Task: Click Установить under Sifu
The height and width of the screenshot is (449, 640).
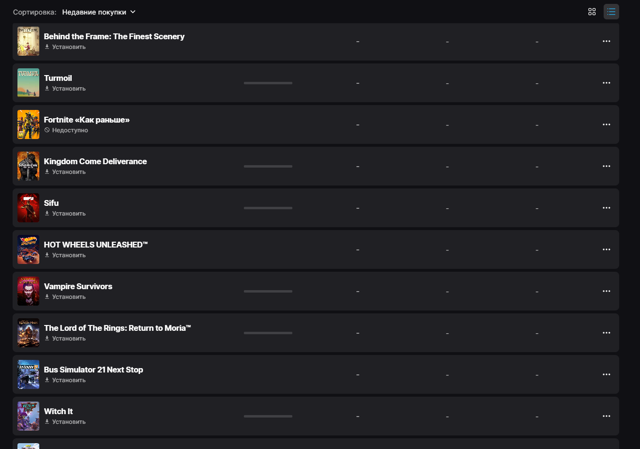Action: tap(65, 213)
